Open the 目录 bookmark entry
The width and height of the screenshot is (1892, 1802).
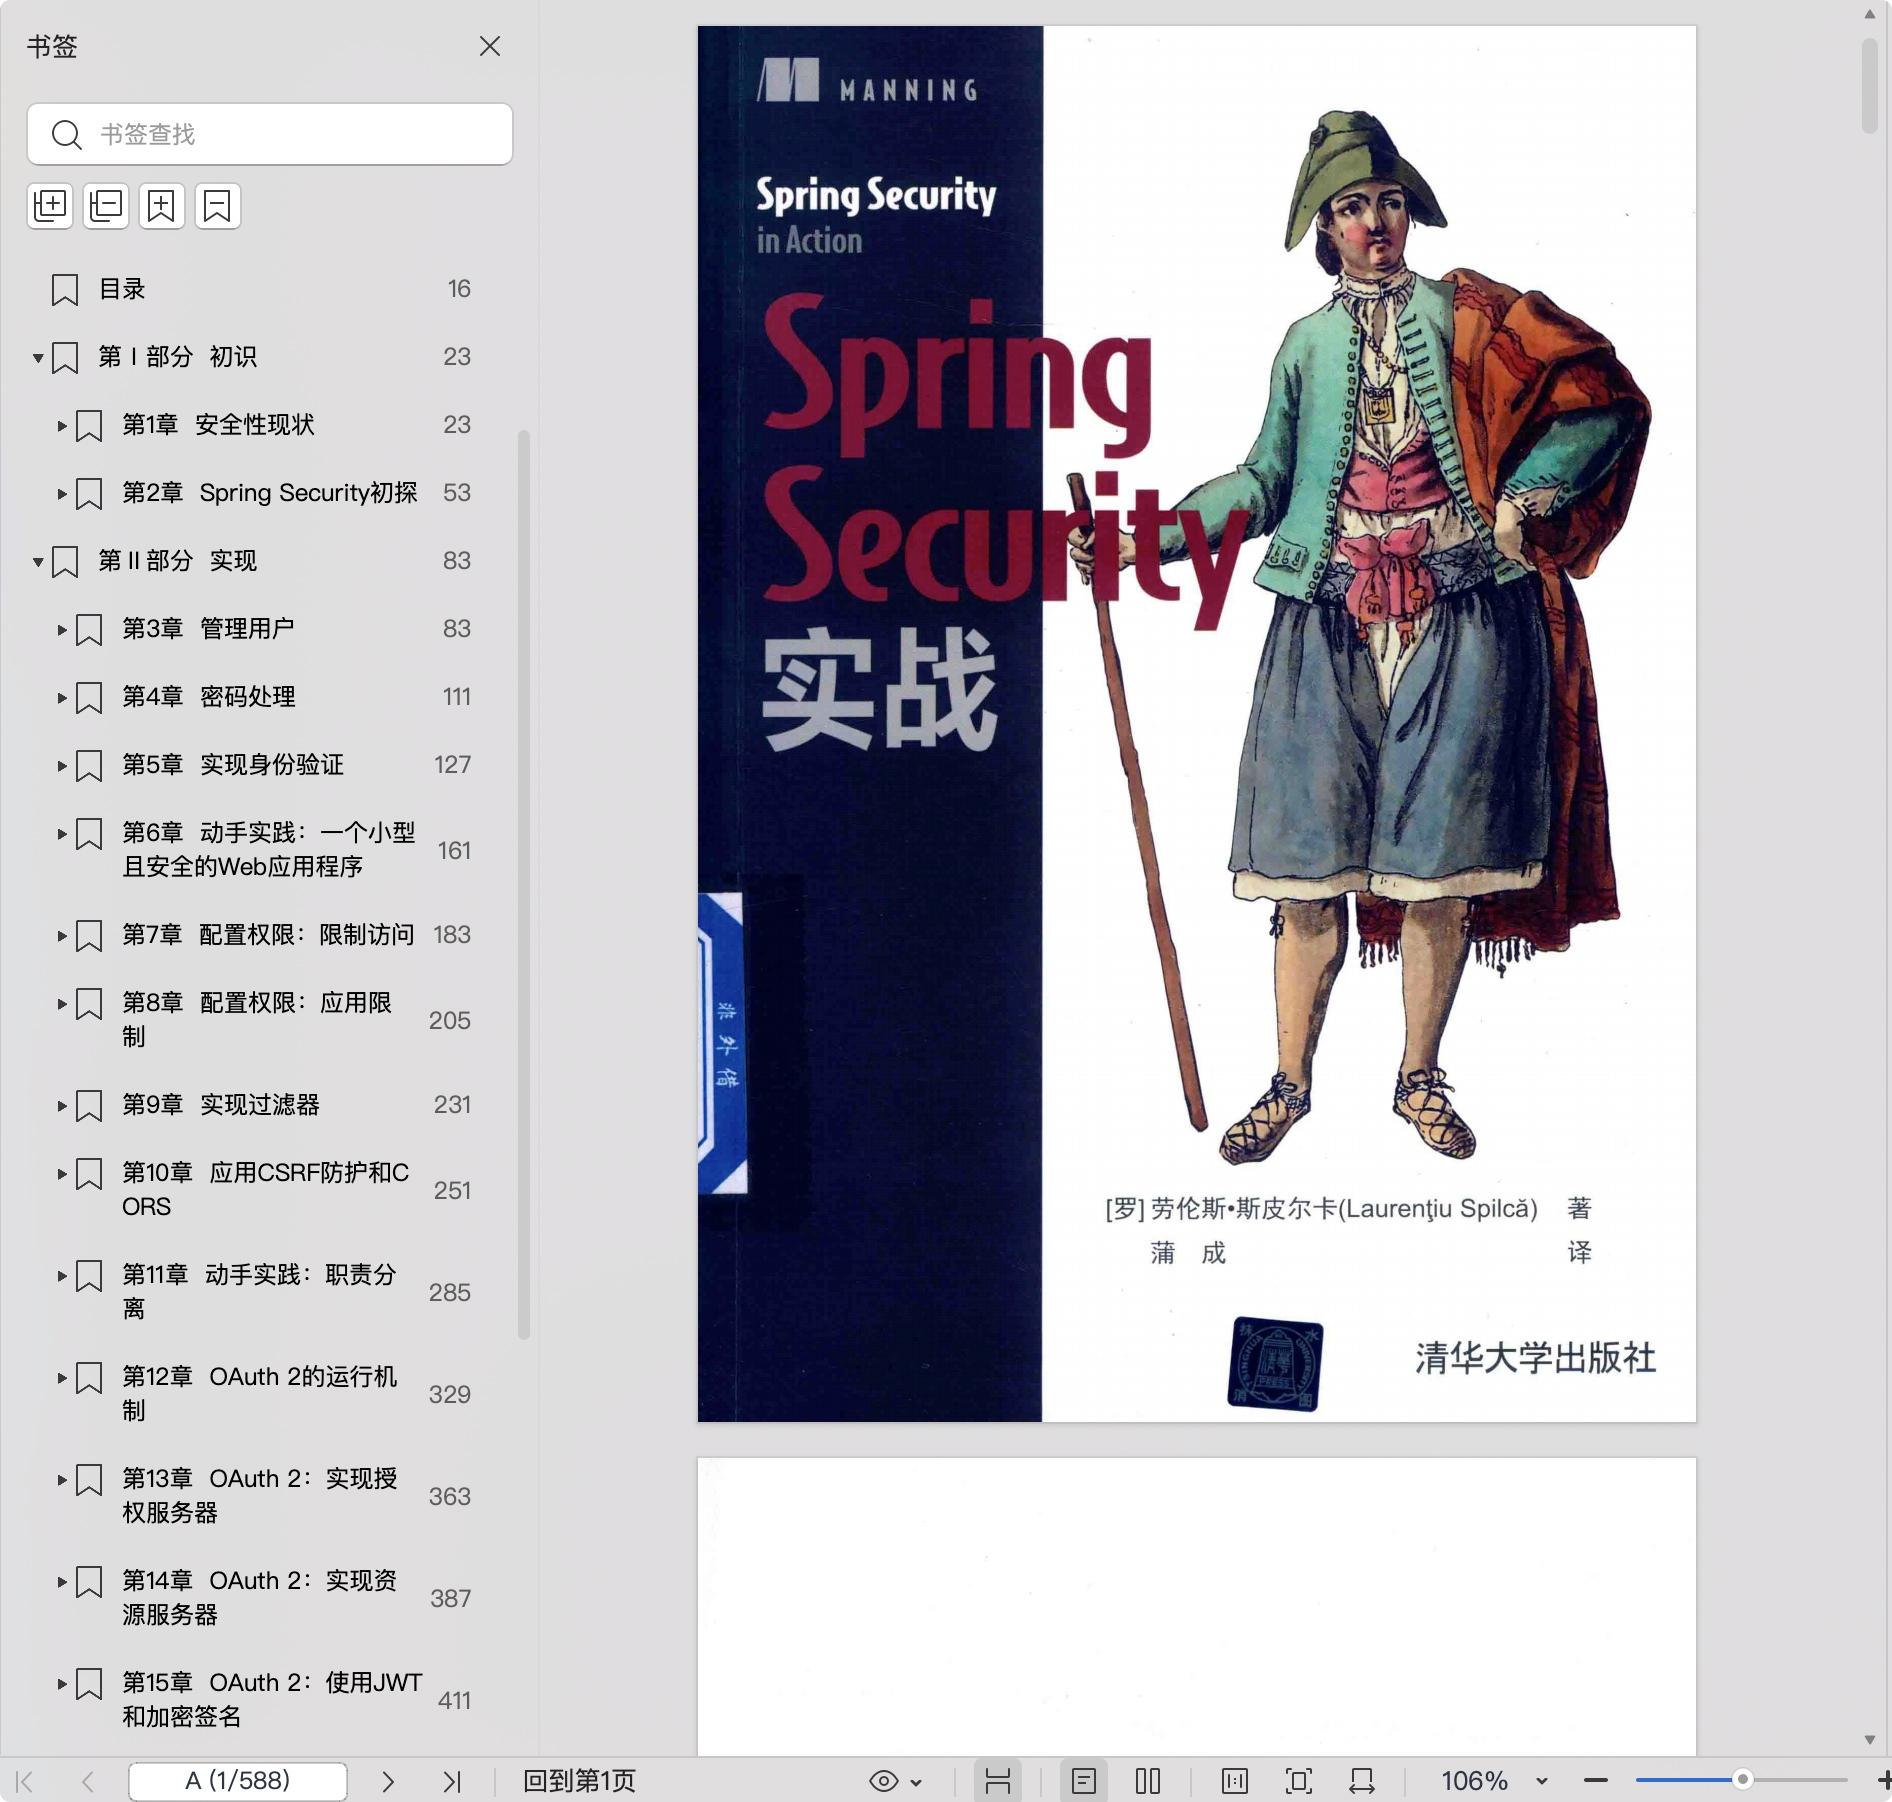click(122, 289)
